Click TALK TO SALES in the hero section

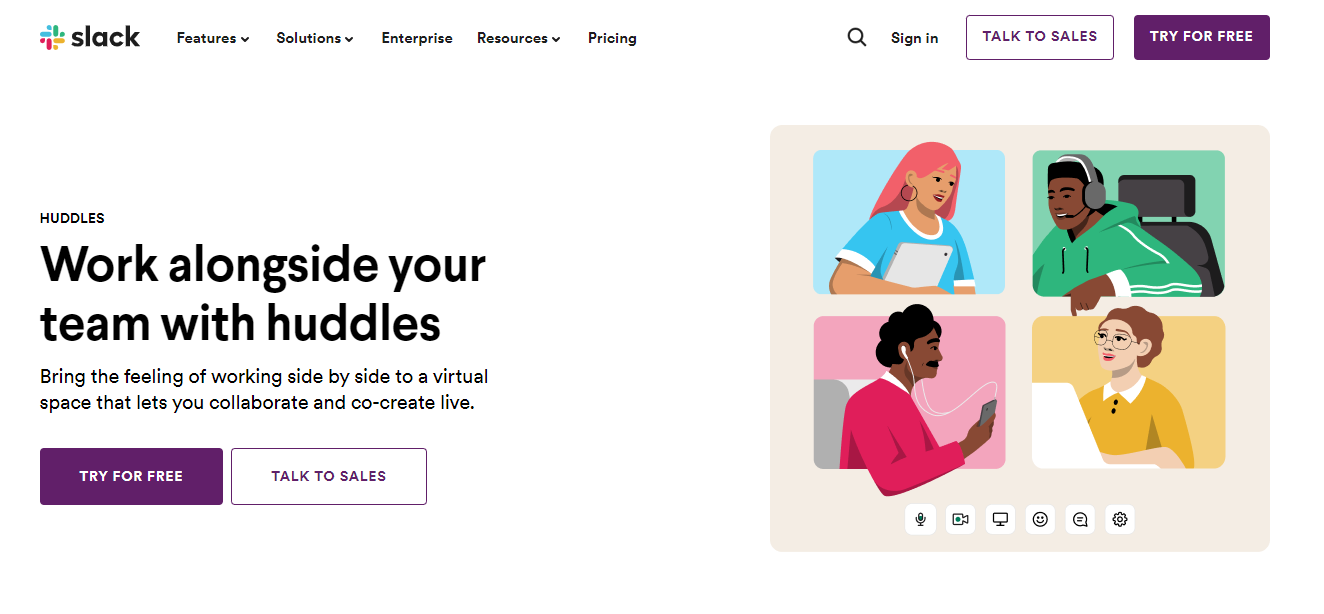click(328, 476)
